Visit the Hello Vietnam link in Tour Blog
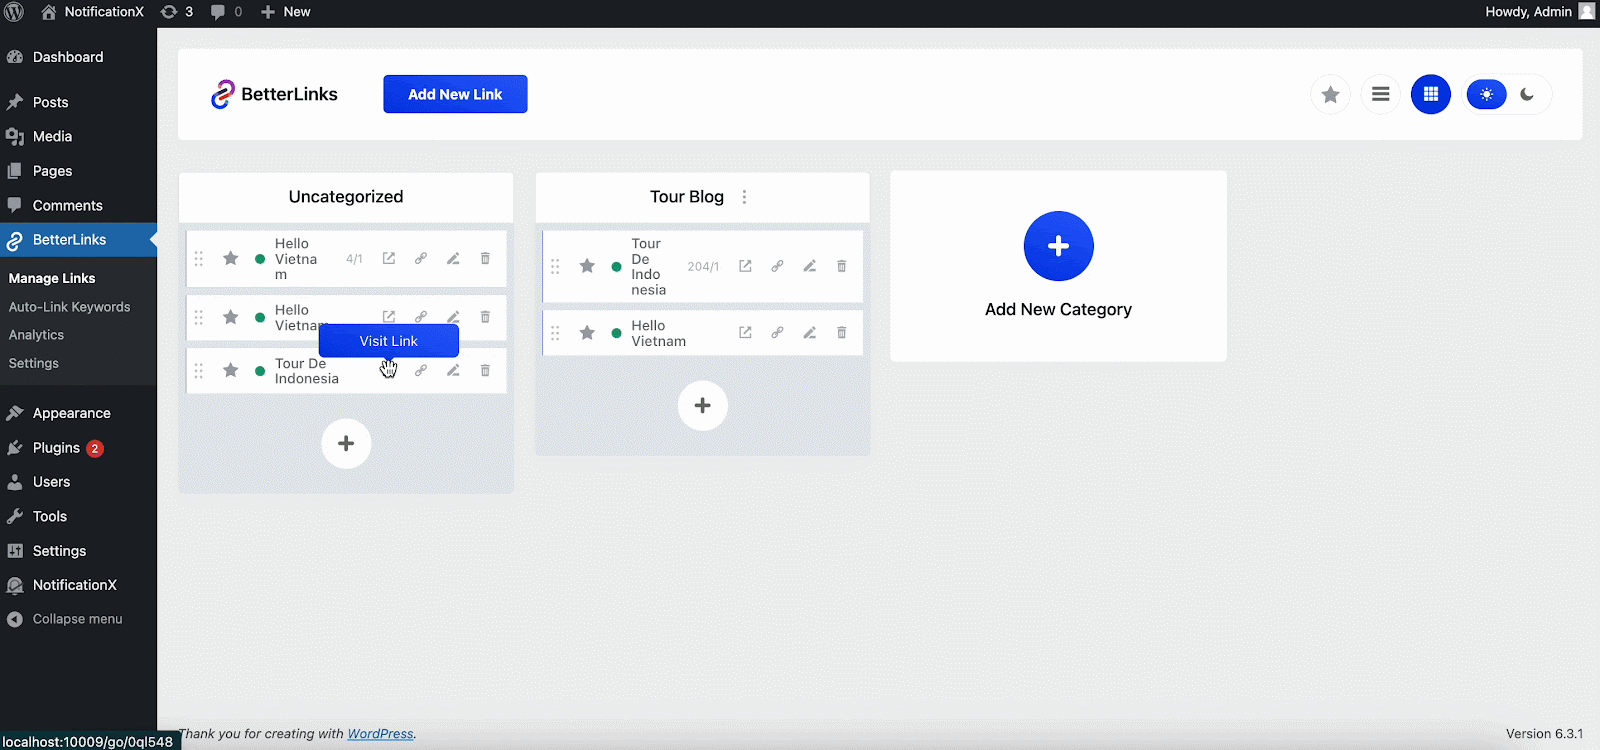1600x750 pixels. click(x=745, y=333)
